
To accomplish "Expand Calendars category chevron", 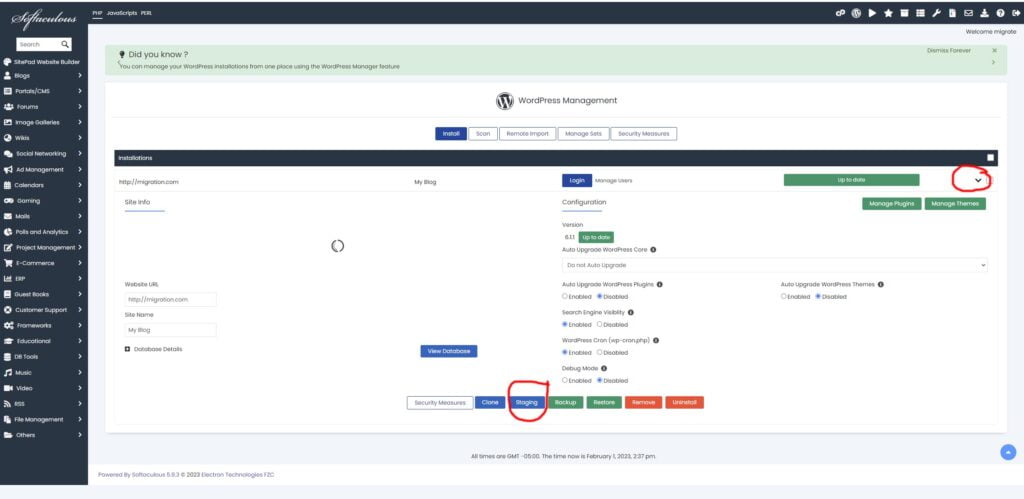I will [80, 185].
